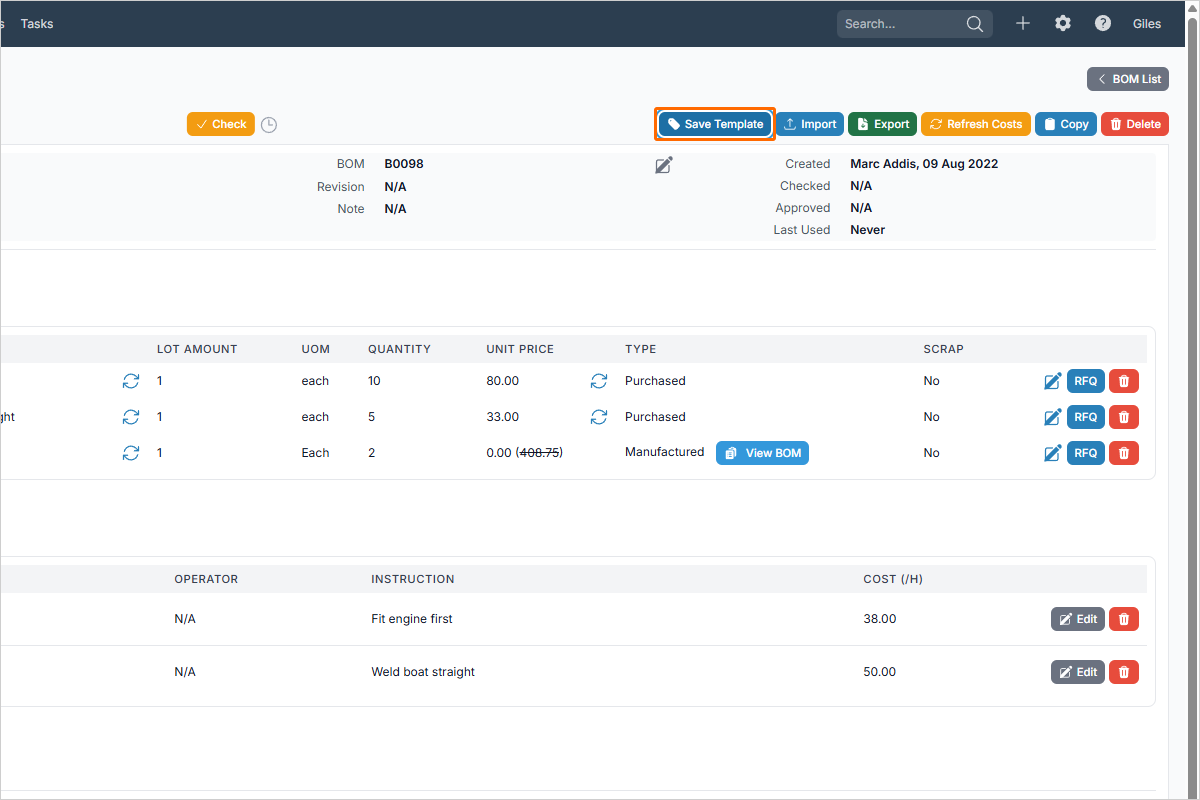Click the TYPE column header
Screen dimensions: 1200x800
640,349
